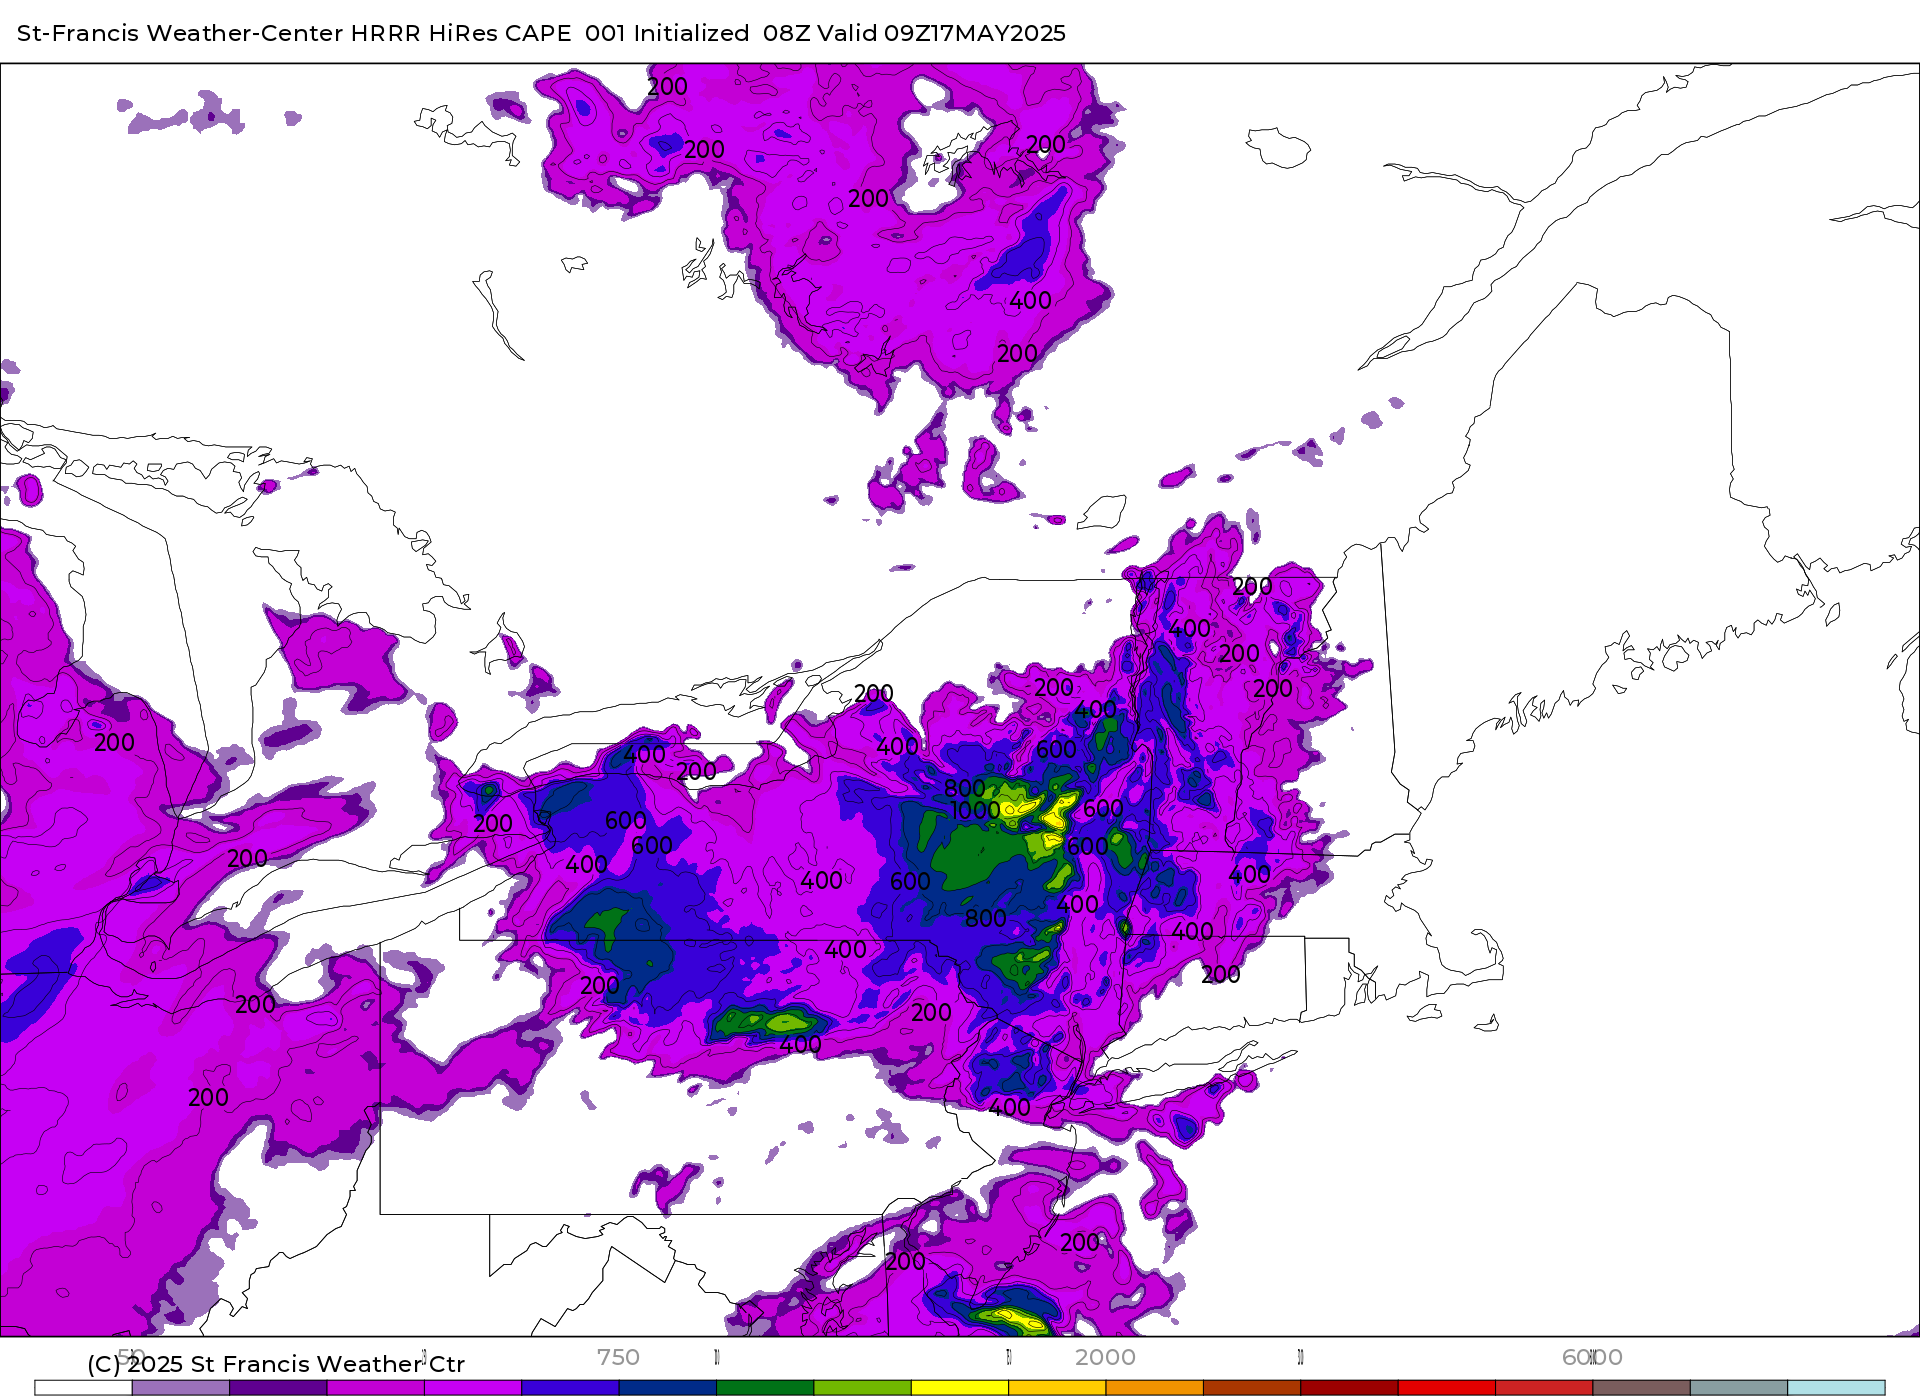Pick the magenta swatch left of violet

click(376, 1388)
